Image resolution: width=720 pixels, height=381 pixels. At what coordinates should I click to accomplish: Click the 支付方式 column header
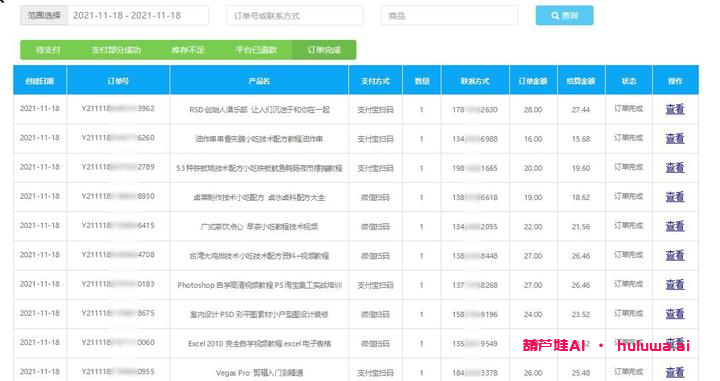pyautogui.click(x=376, y=81)
